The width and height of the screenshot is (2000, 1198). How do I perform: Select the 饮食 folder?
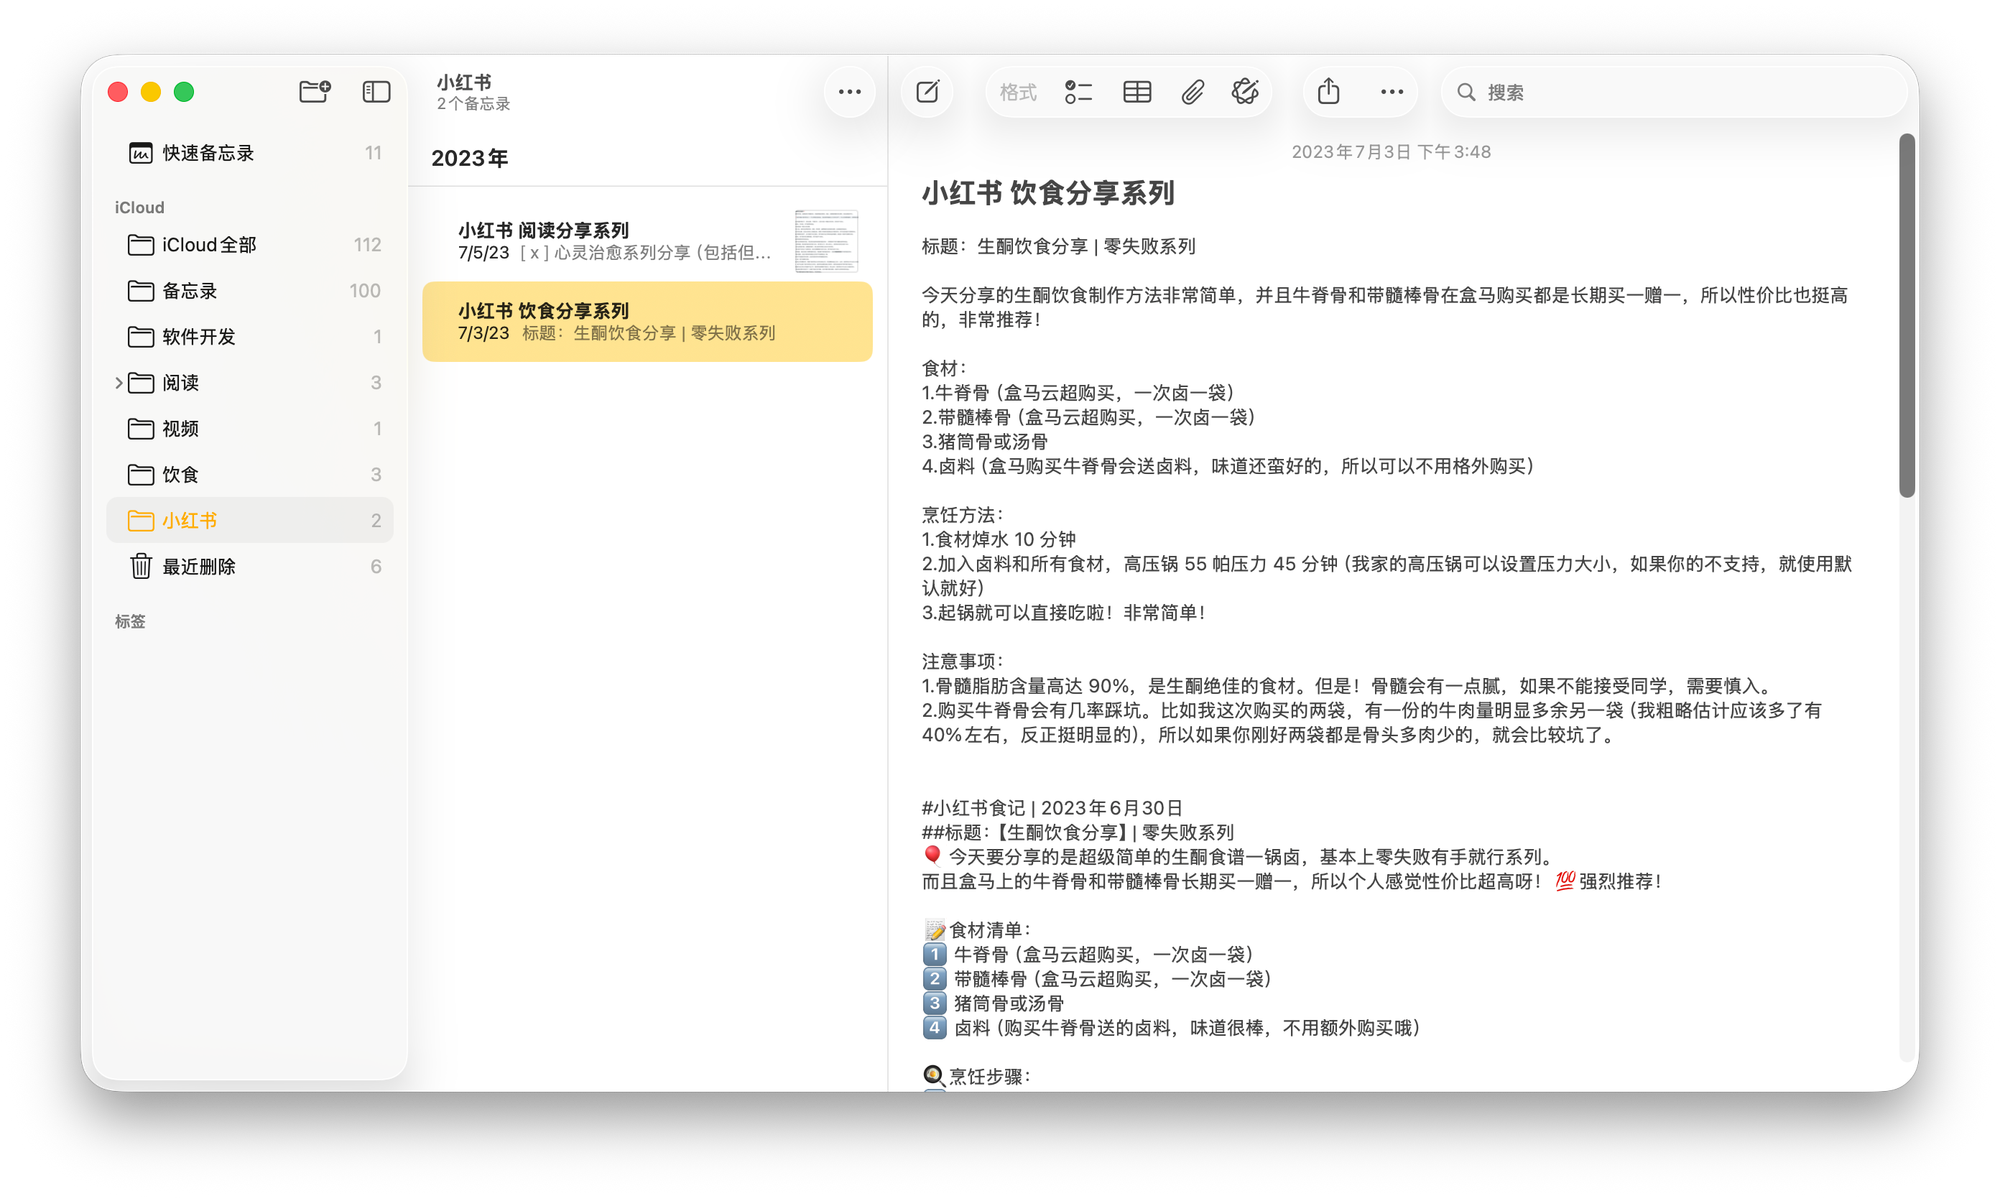click(x=181, y=475)
